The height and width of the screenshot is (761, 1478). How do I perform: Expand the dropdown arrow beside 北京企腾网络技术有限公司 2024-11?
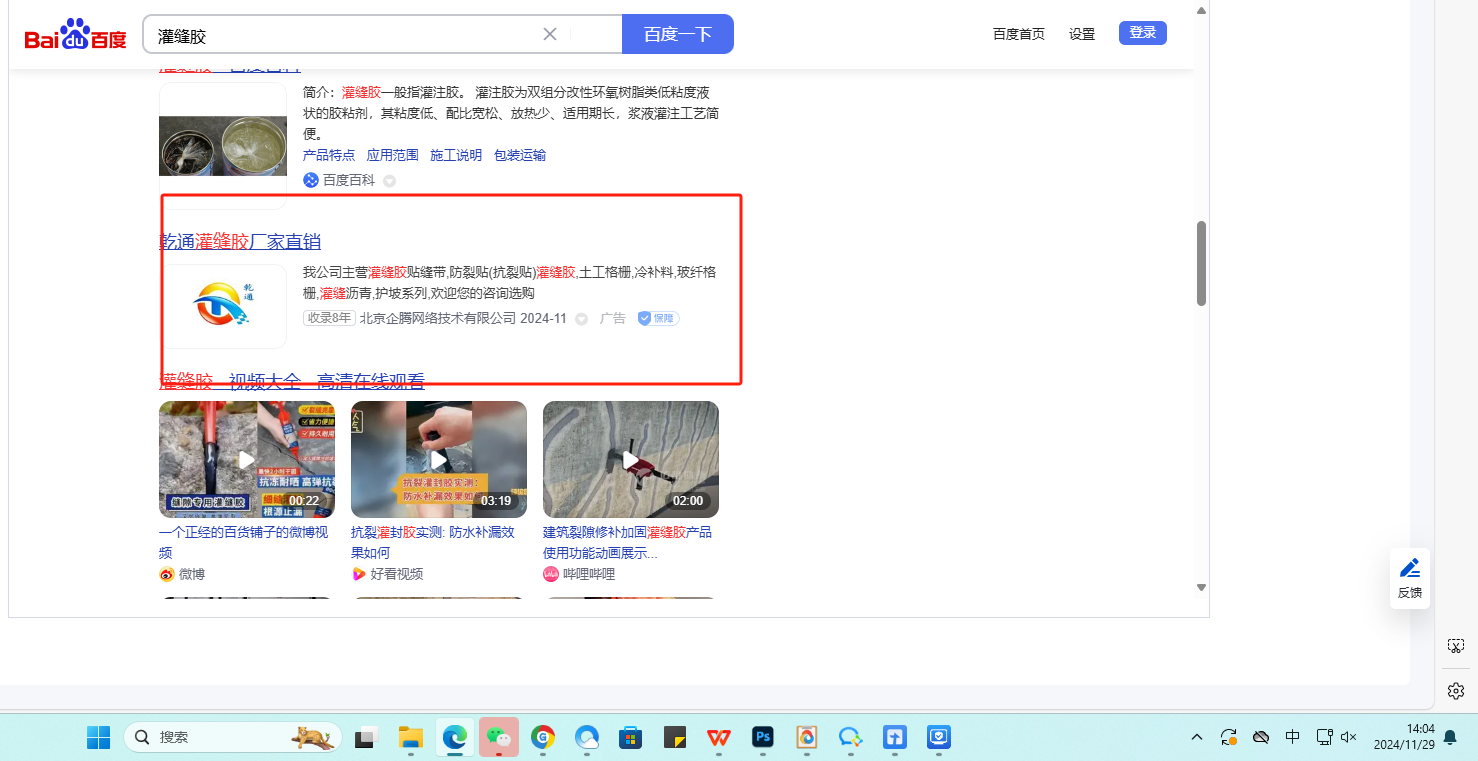pyautogui.click(x=581, y=319)
